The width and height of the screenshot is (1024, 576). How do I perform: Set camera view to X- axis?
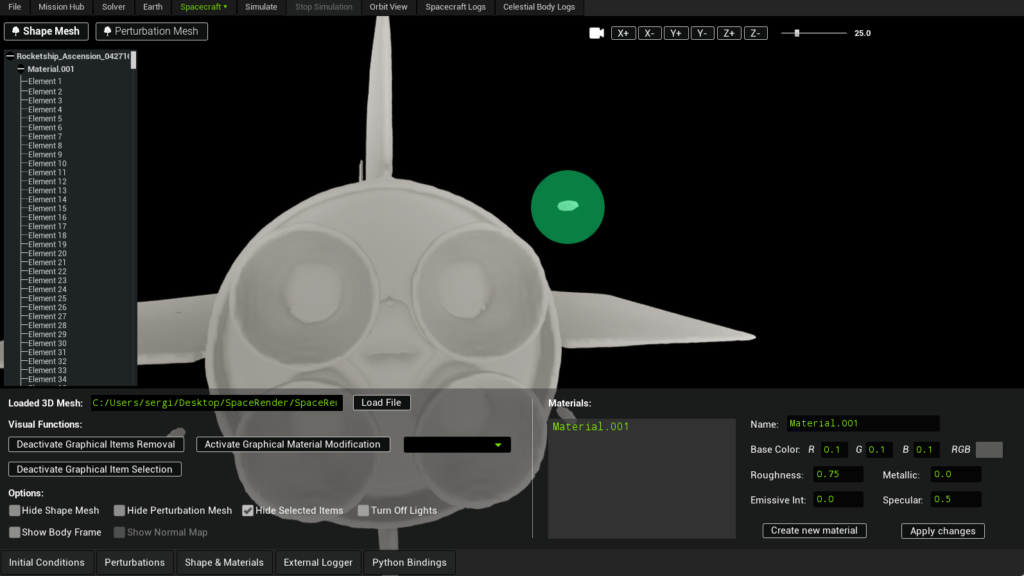649,33
